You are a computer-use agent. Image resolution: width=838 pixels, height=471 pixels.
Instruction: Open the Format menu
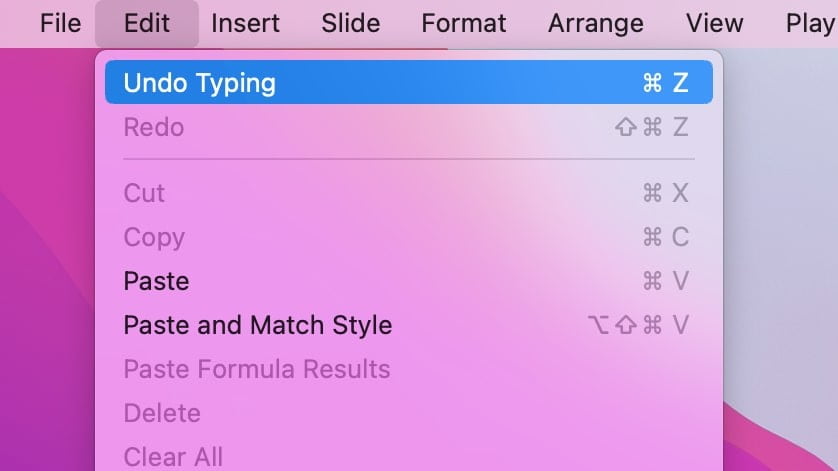463,24
